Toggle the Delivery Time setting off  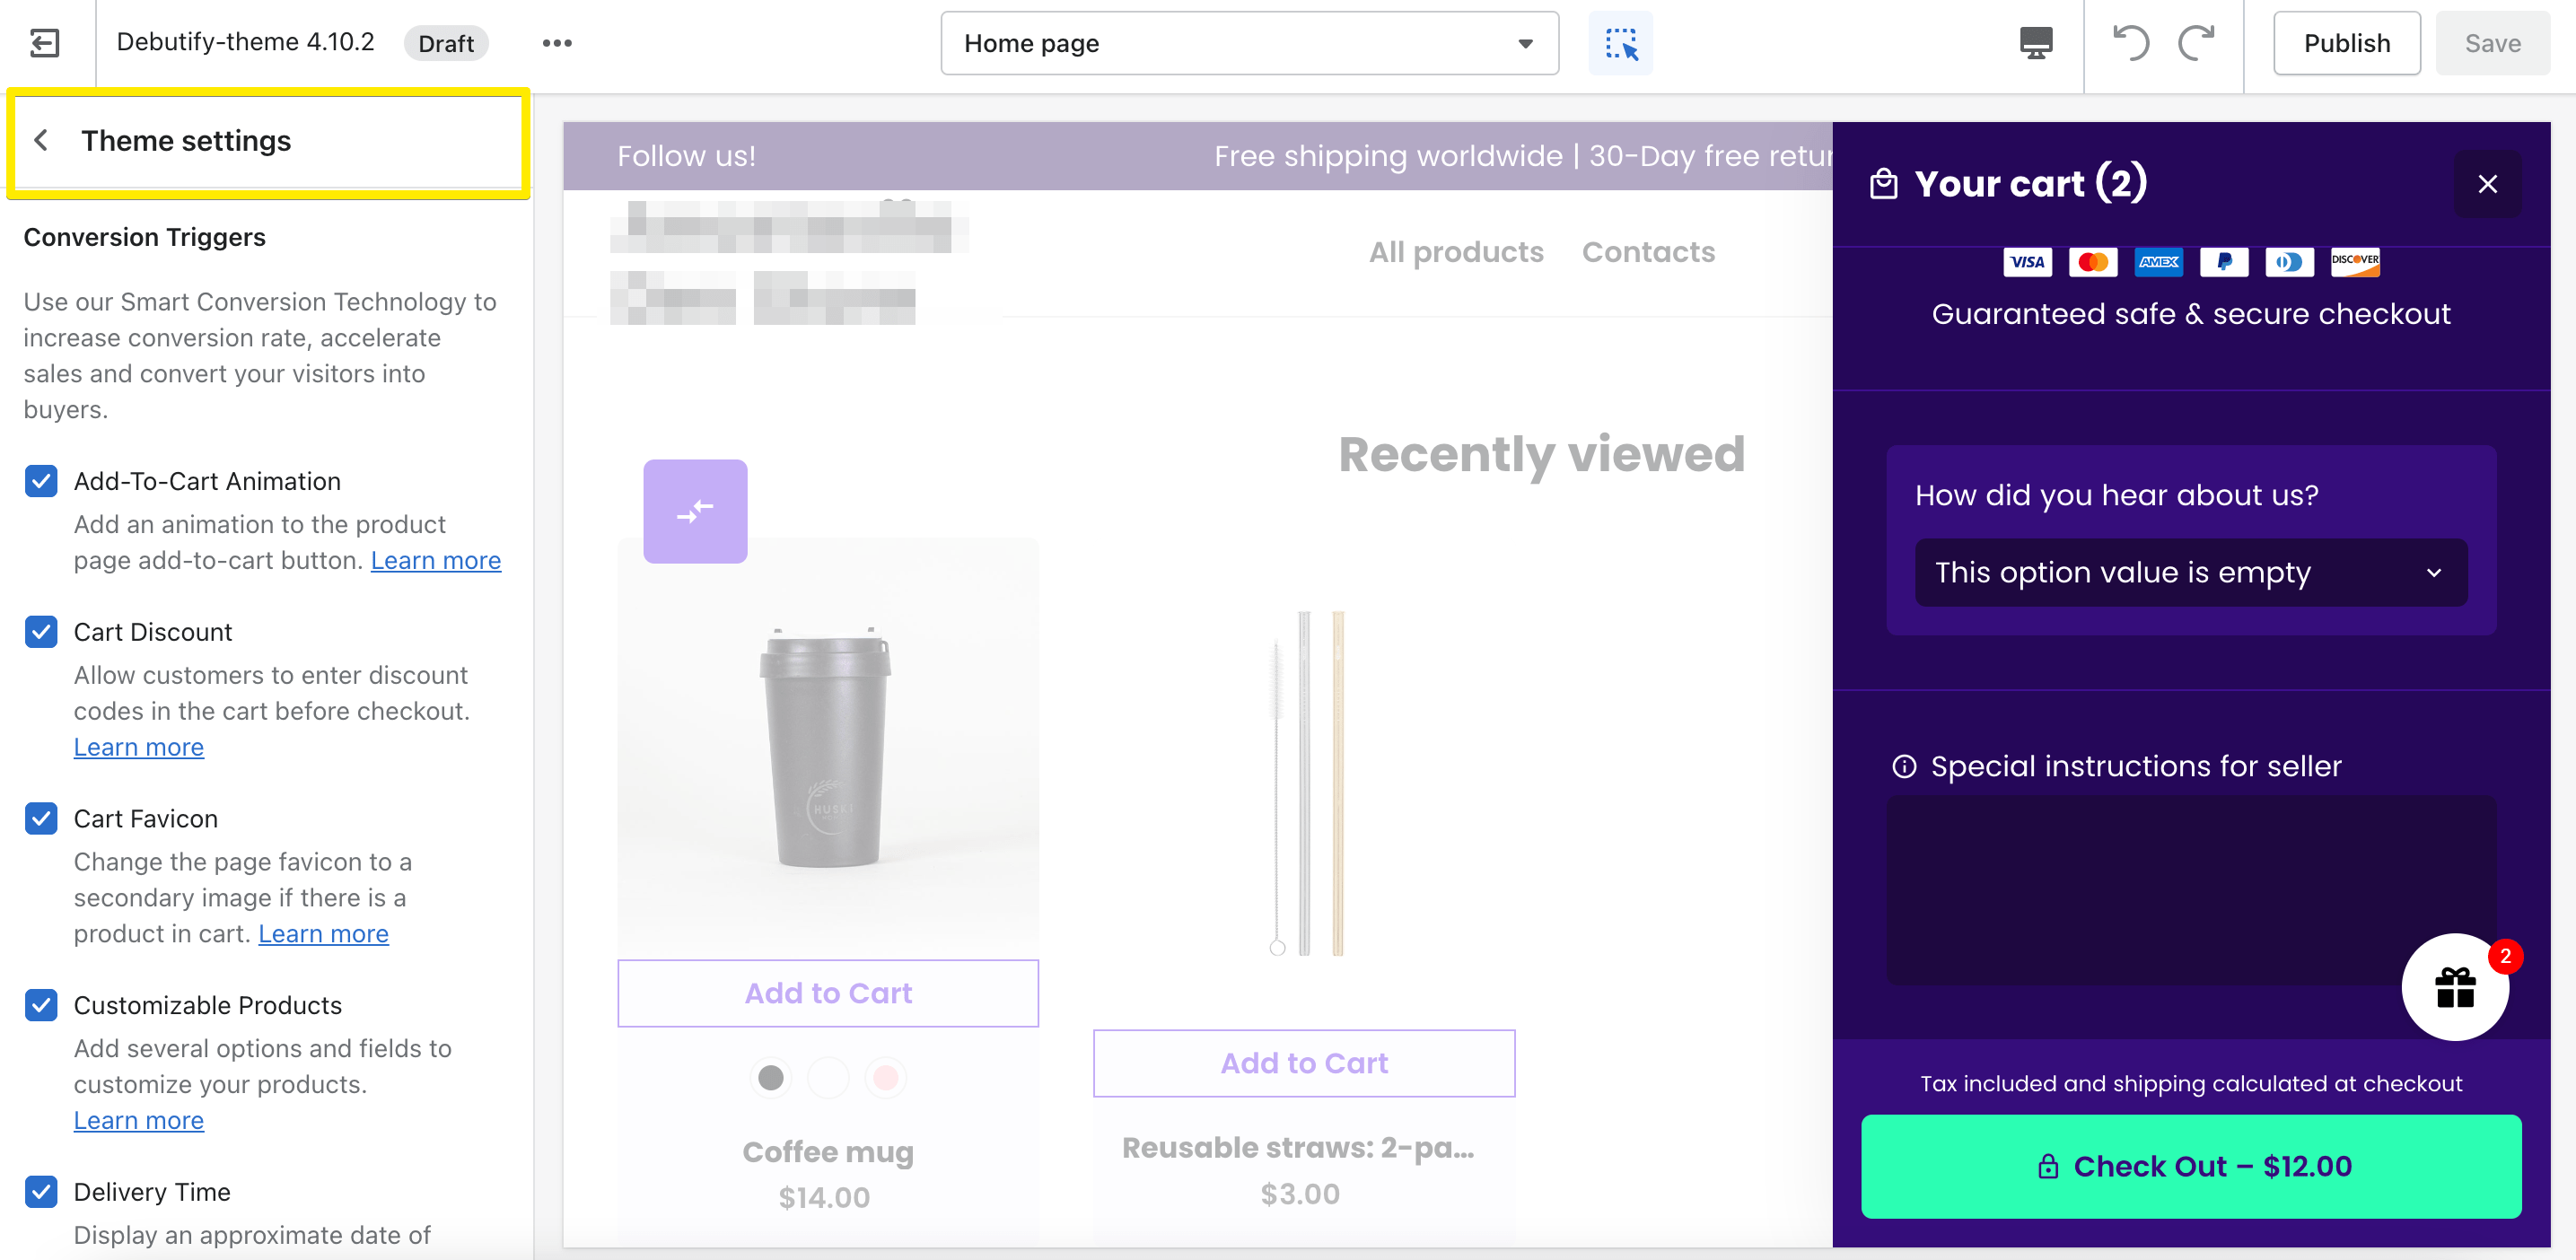40,1192
